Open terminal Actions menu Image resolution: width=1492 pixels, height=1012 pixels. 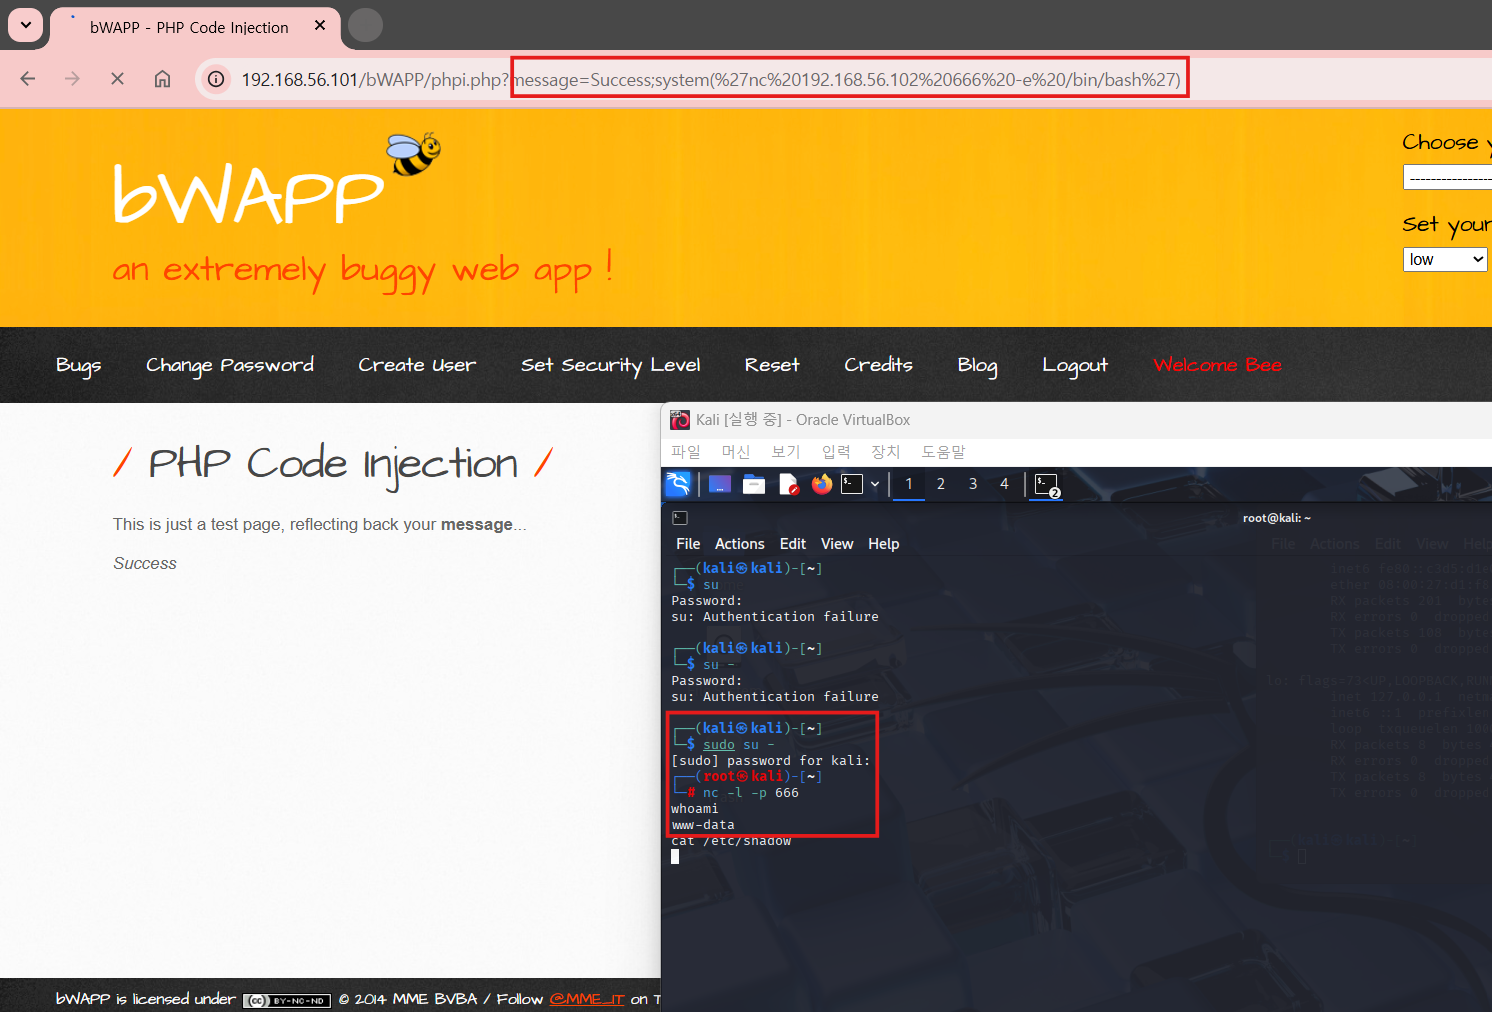[740, 544]
